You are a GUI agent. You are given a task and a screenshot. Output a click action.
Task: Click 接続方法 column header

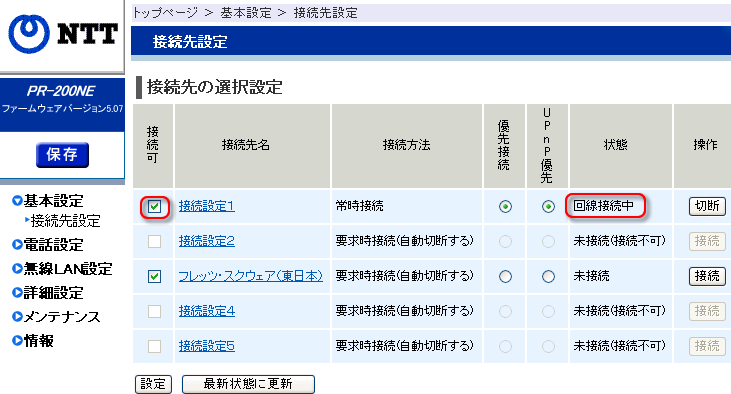tap(407, 145)
